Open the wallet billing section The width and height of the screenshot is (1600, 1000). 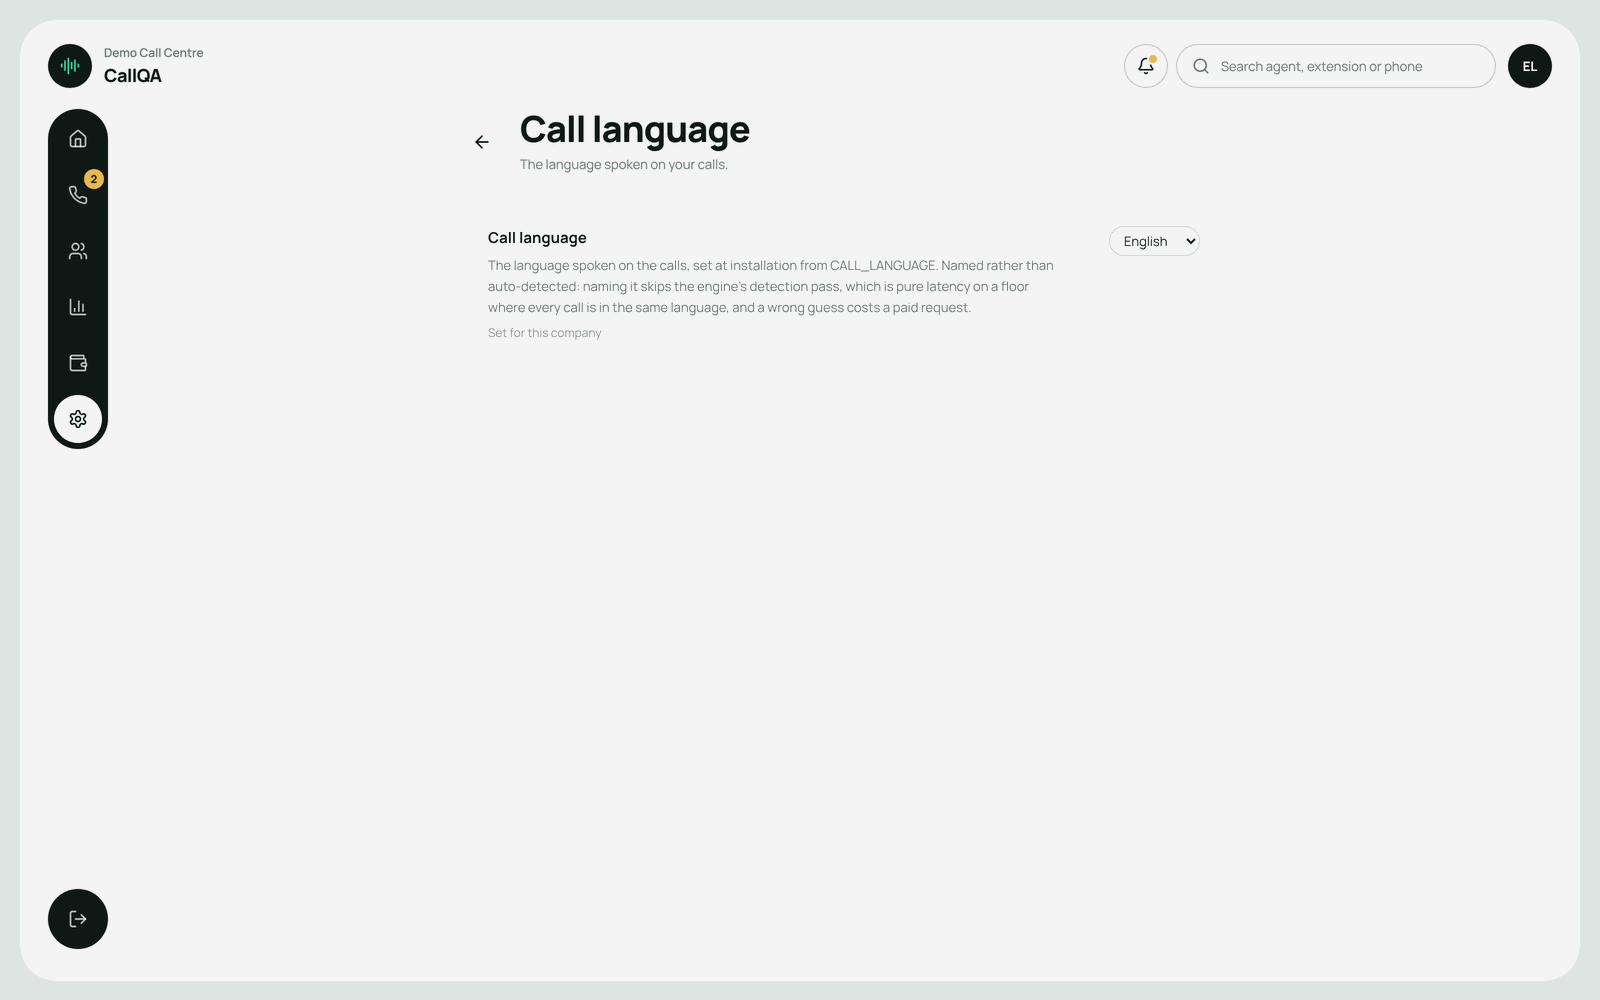point(78,363)
